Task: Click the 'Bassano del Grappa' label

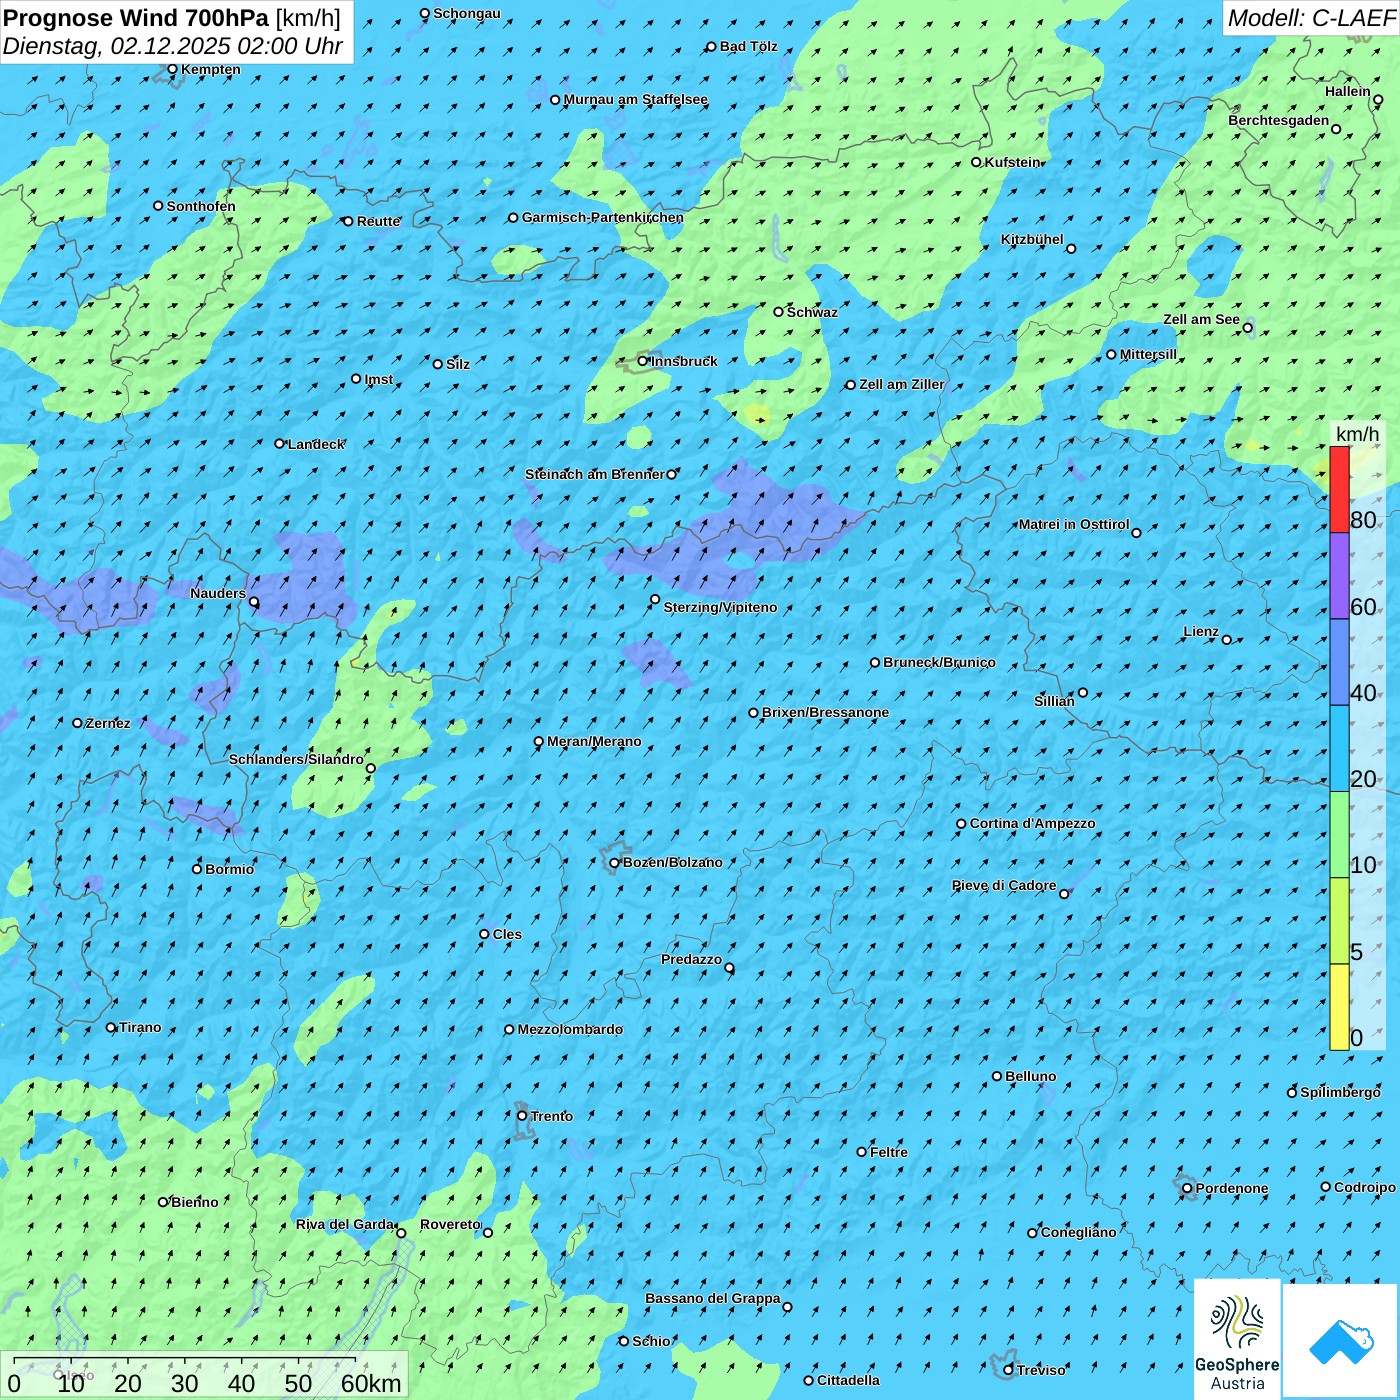Action: click(x=712, y=1298)
